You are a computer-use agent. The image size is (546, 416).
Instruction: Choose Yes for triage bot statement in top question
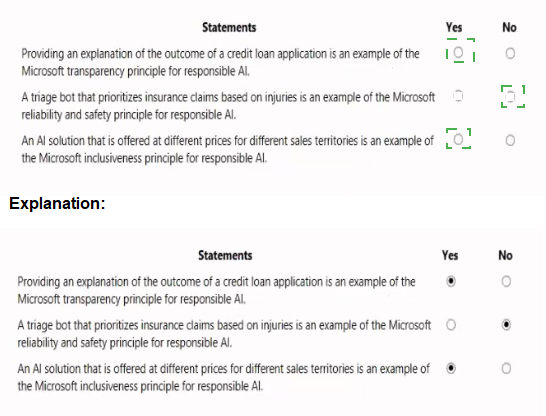(x=458, y=96)
